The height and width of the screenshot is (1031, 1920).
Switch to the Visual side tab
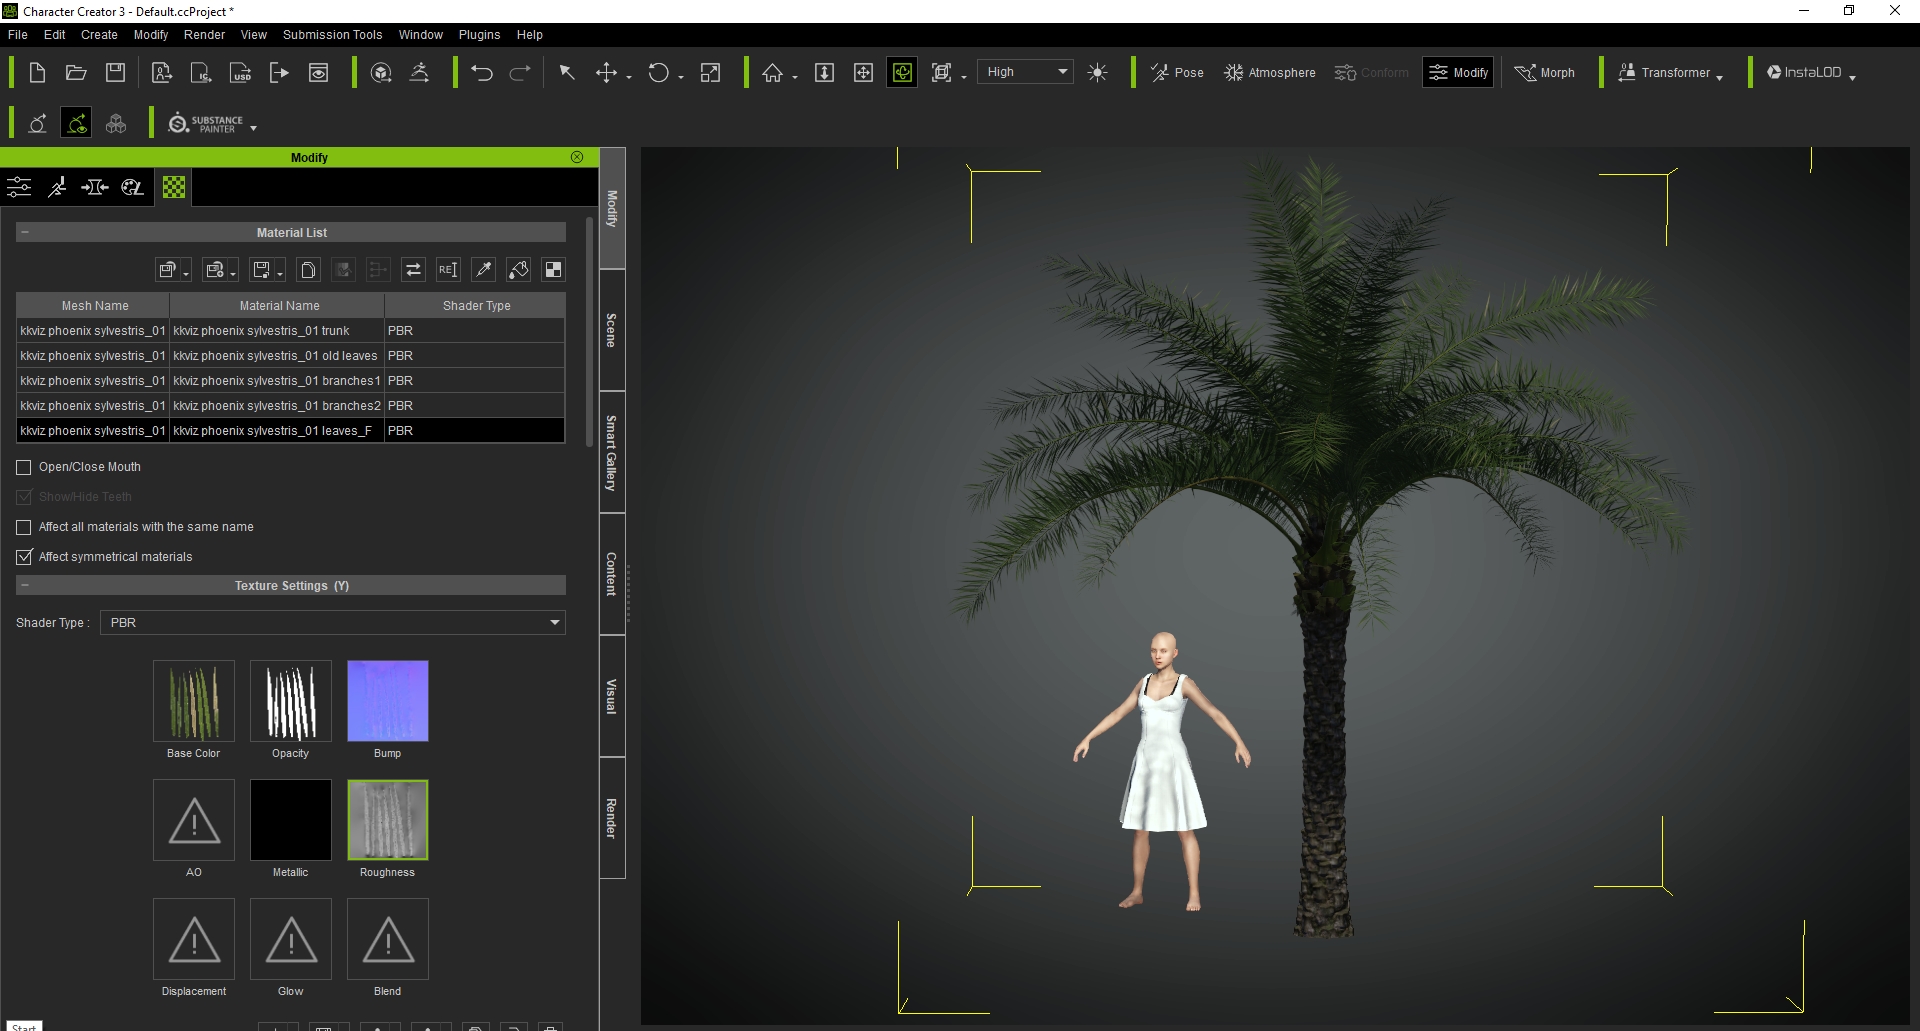coord(612,696)
